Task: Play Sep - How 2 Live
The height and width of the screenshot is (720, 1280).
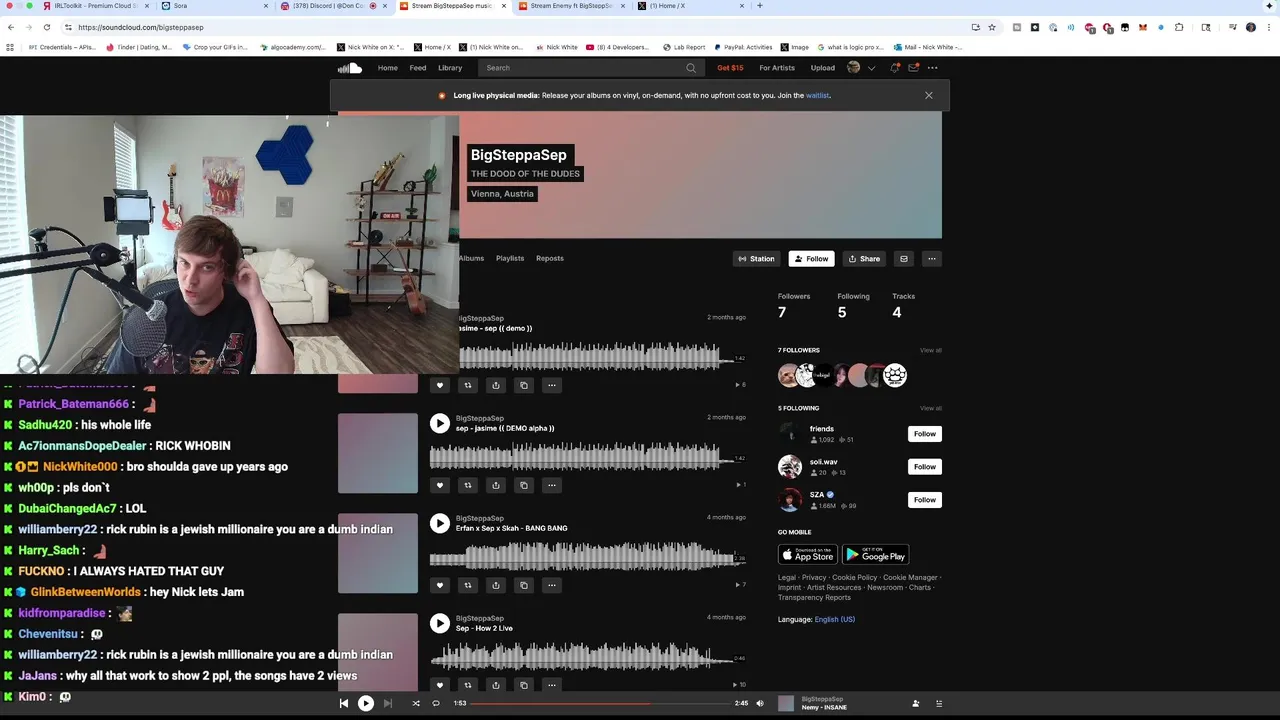Action: point(440,623)
